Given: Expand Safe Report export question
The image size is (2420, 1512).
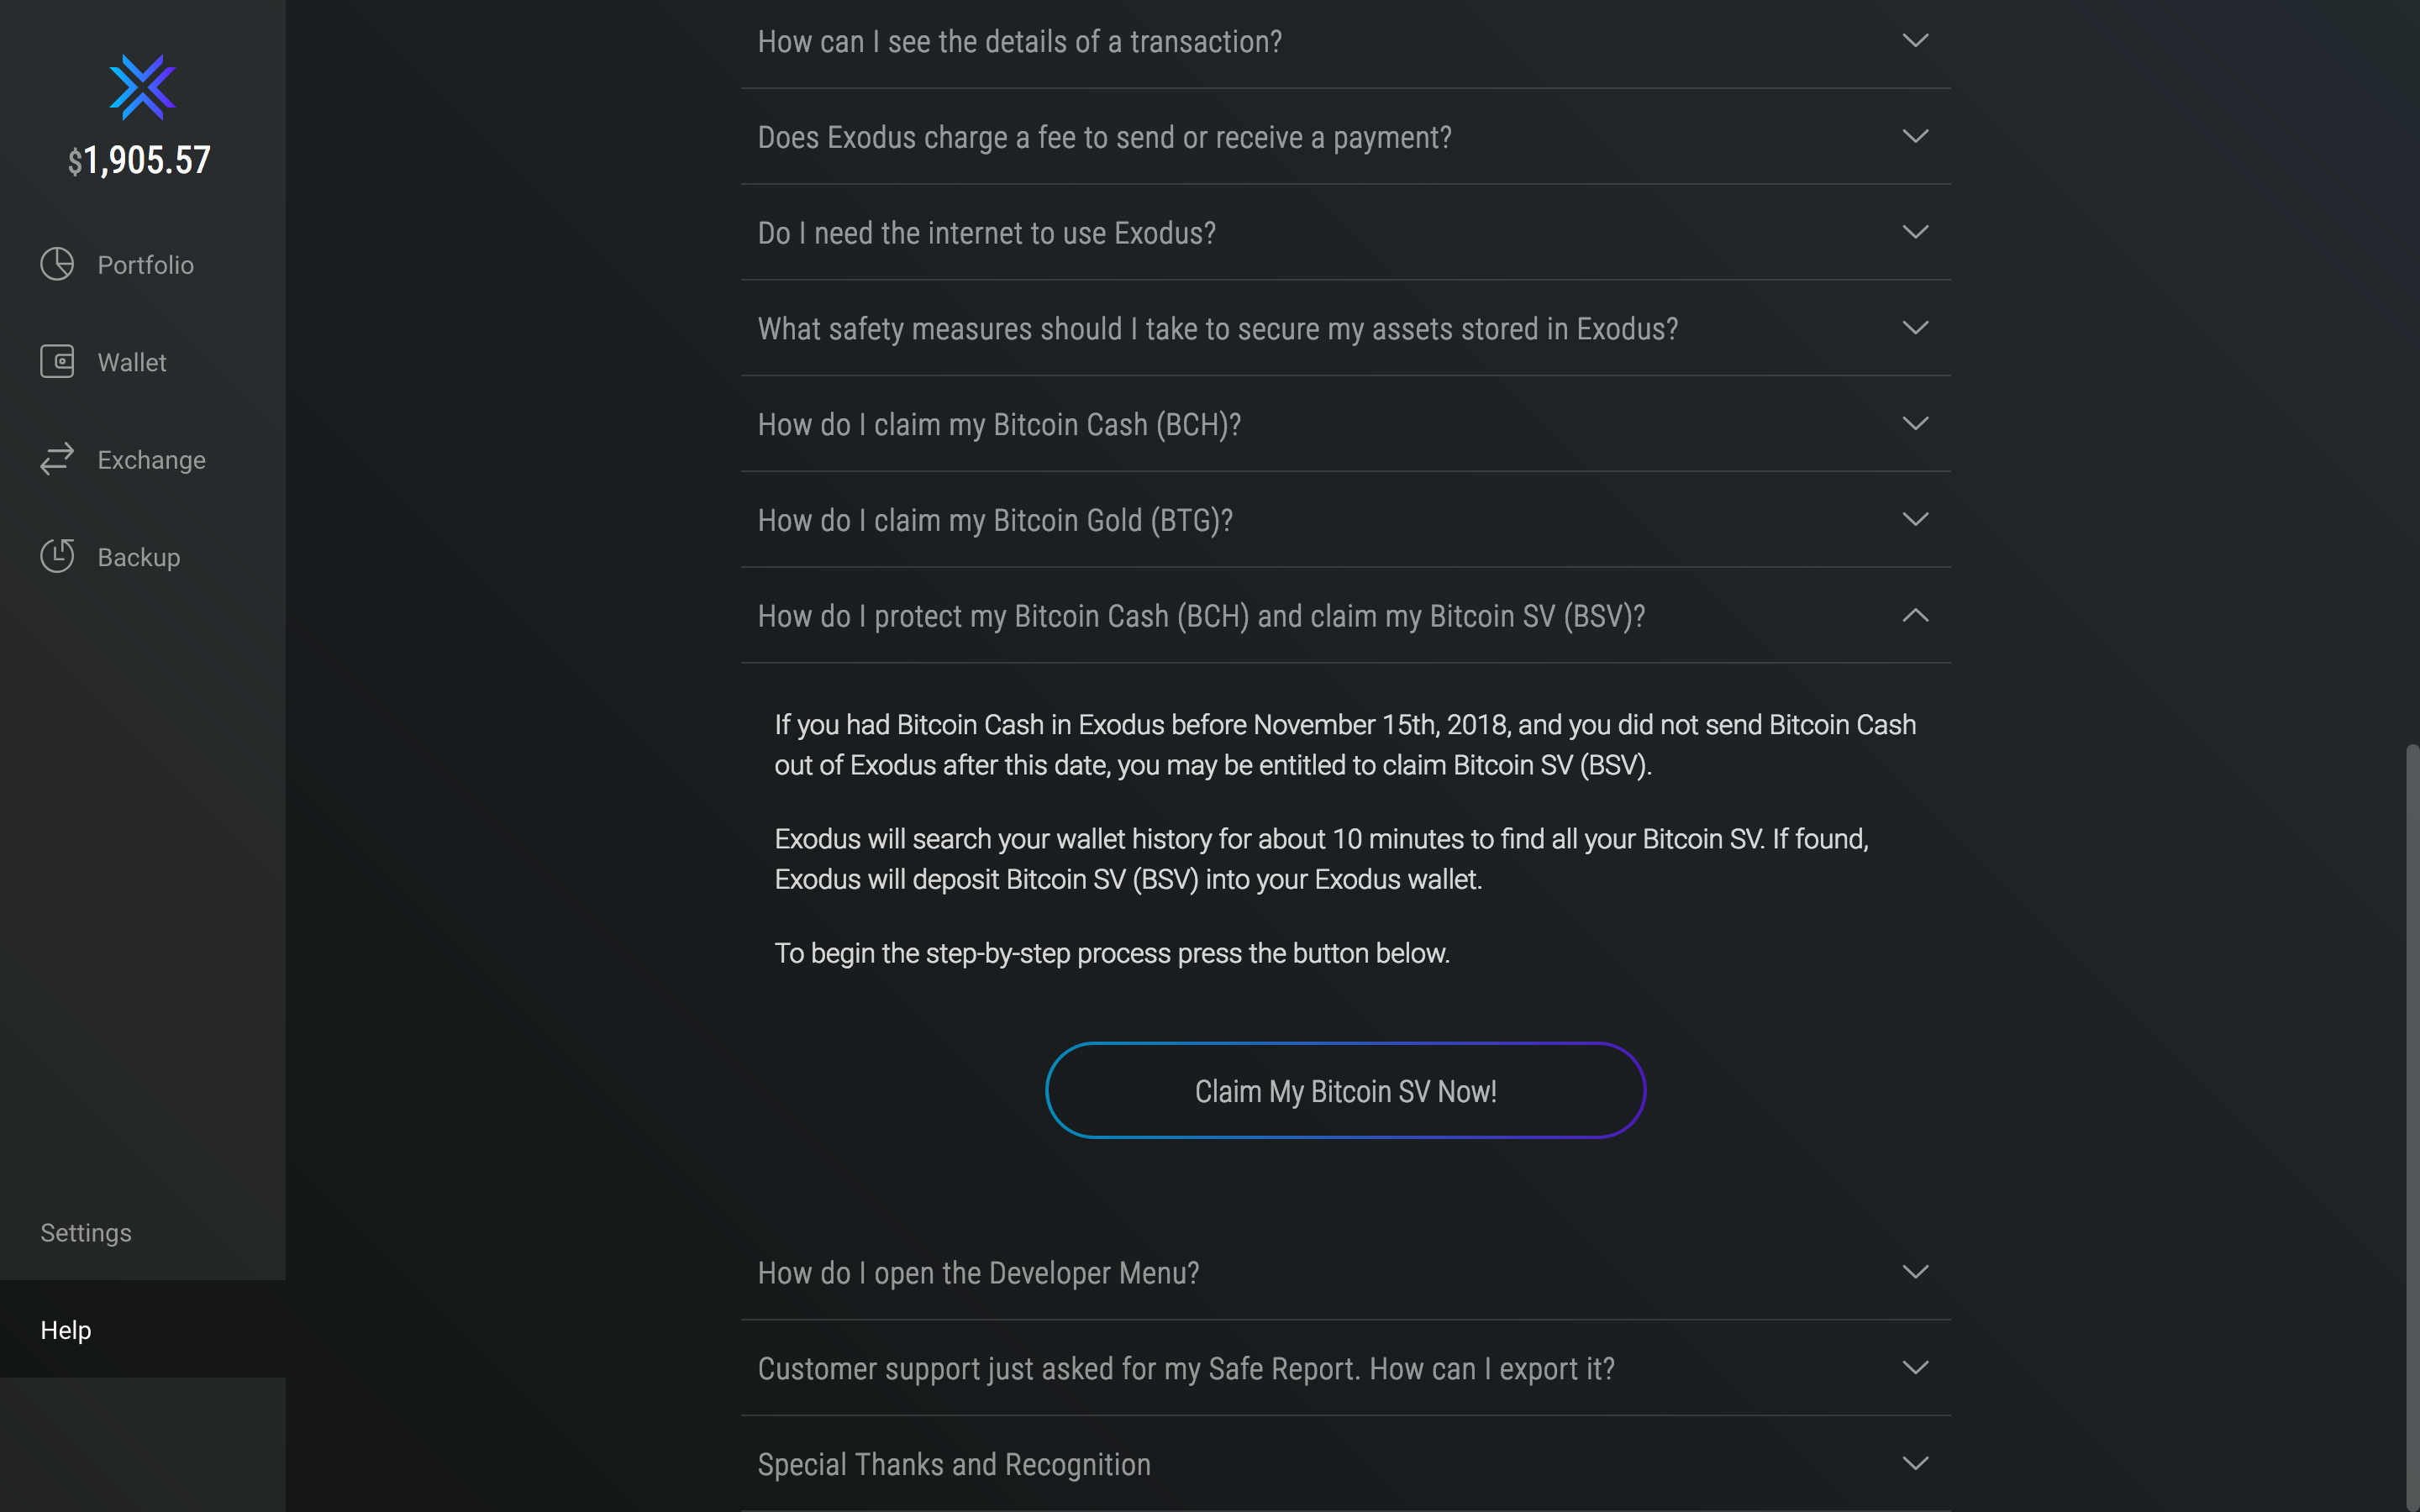Looking at the screenshot, I should [1345, 1368].
